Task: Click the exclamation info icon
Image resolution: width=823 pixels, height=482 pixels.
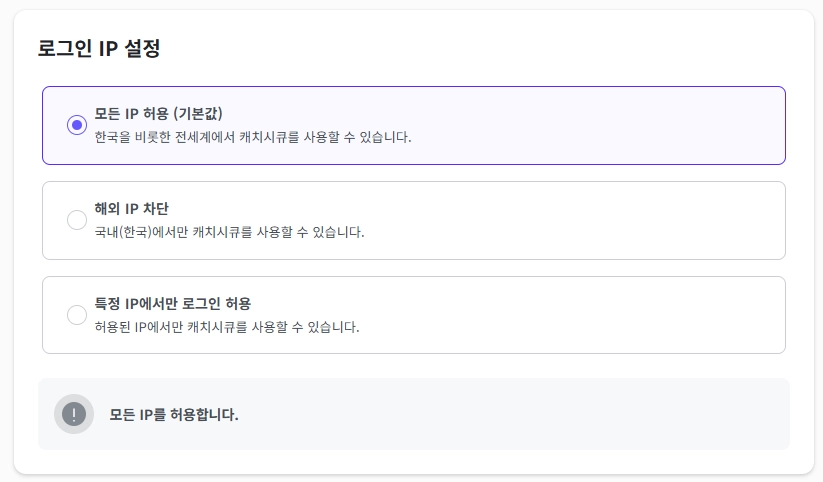Action: 74,414
